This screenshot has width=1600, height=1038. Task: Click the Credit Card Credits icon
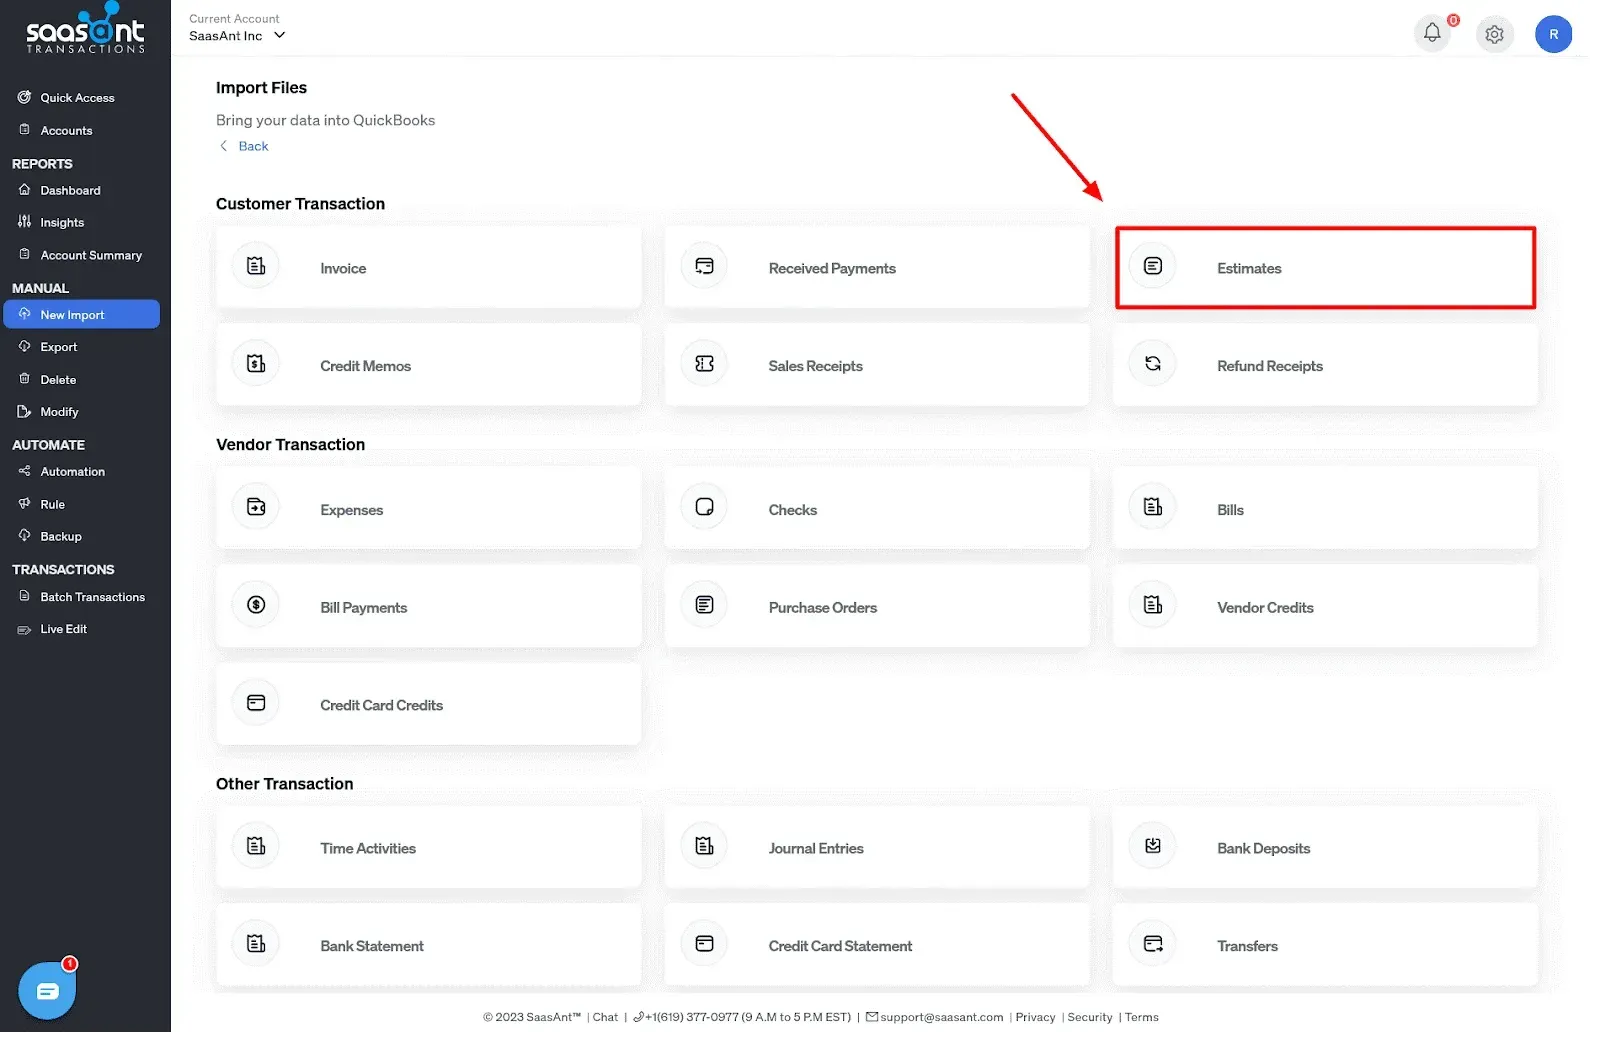256,703
